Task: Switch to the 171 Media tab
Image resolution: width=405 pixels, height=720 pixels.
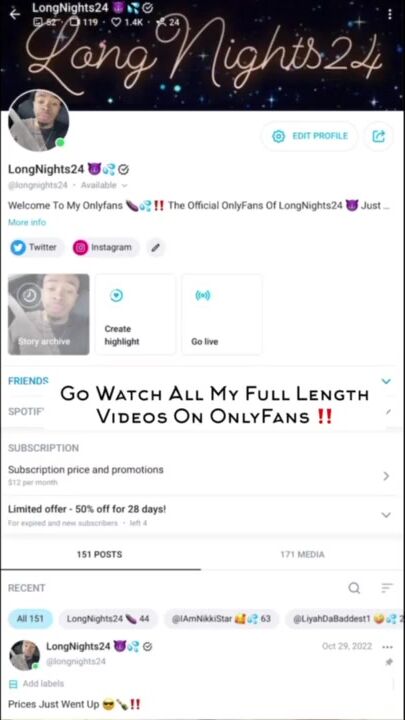Action: coord(302,555)
